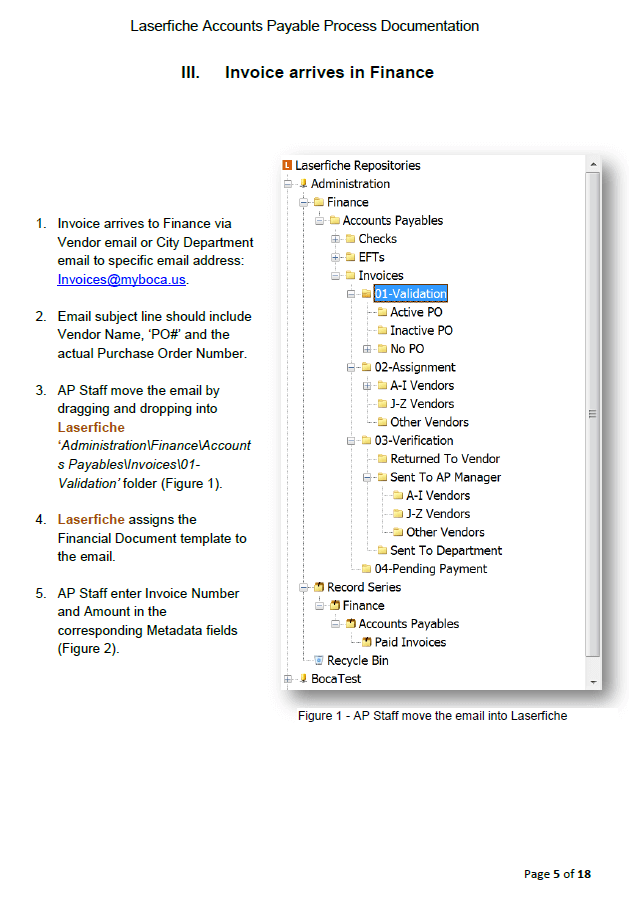
Task: Click the Paid Invoices record icon
Action: (367, 642)
